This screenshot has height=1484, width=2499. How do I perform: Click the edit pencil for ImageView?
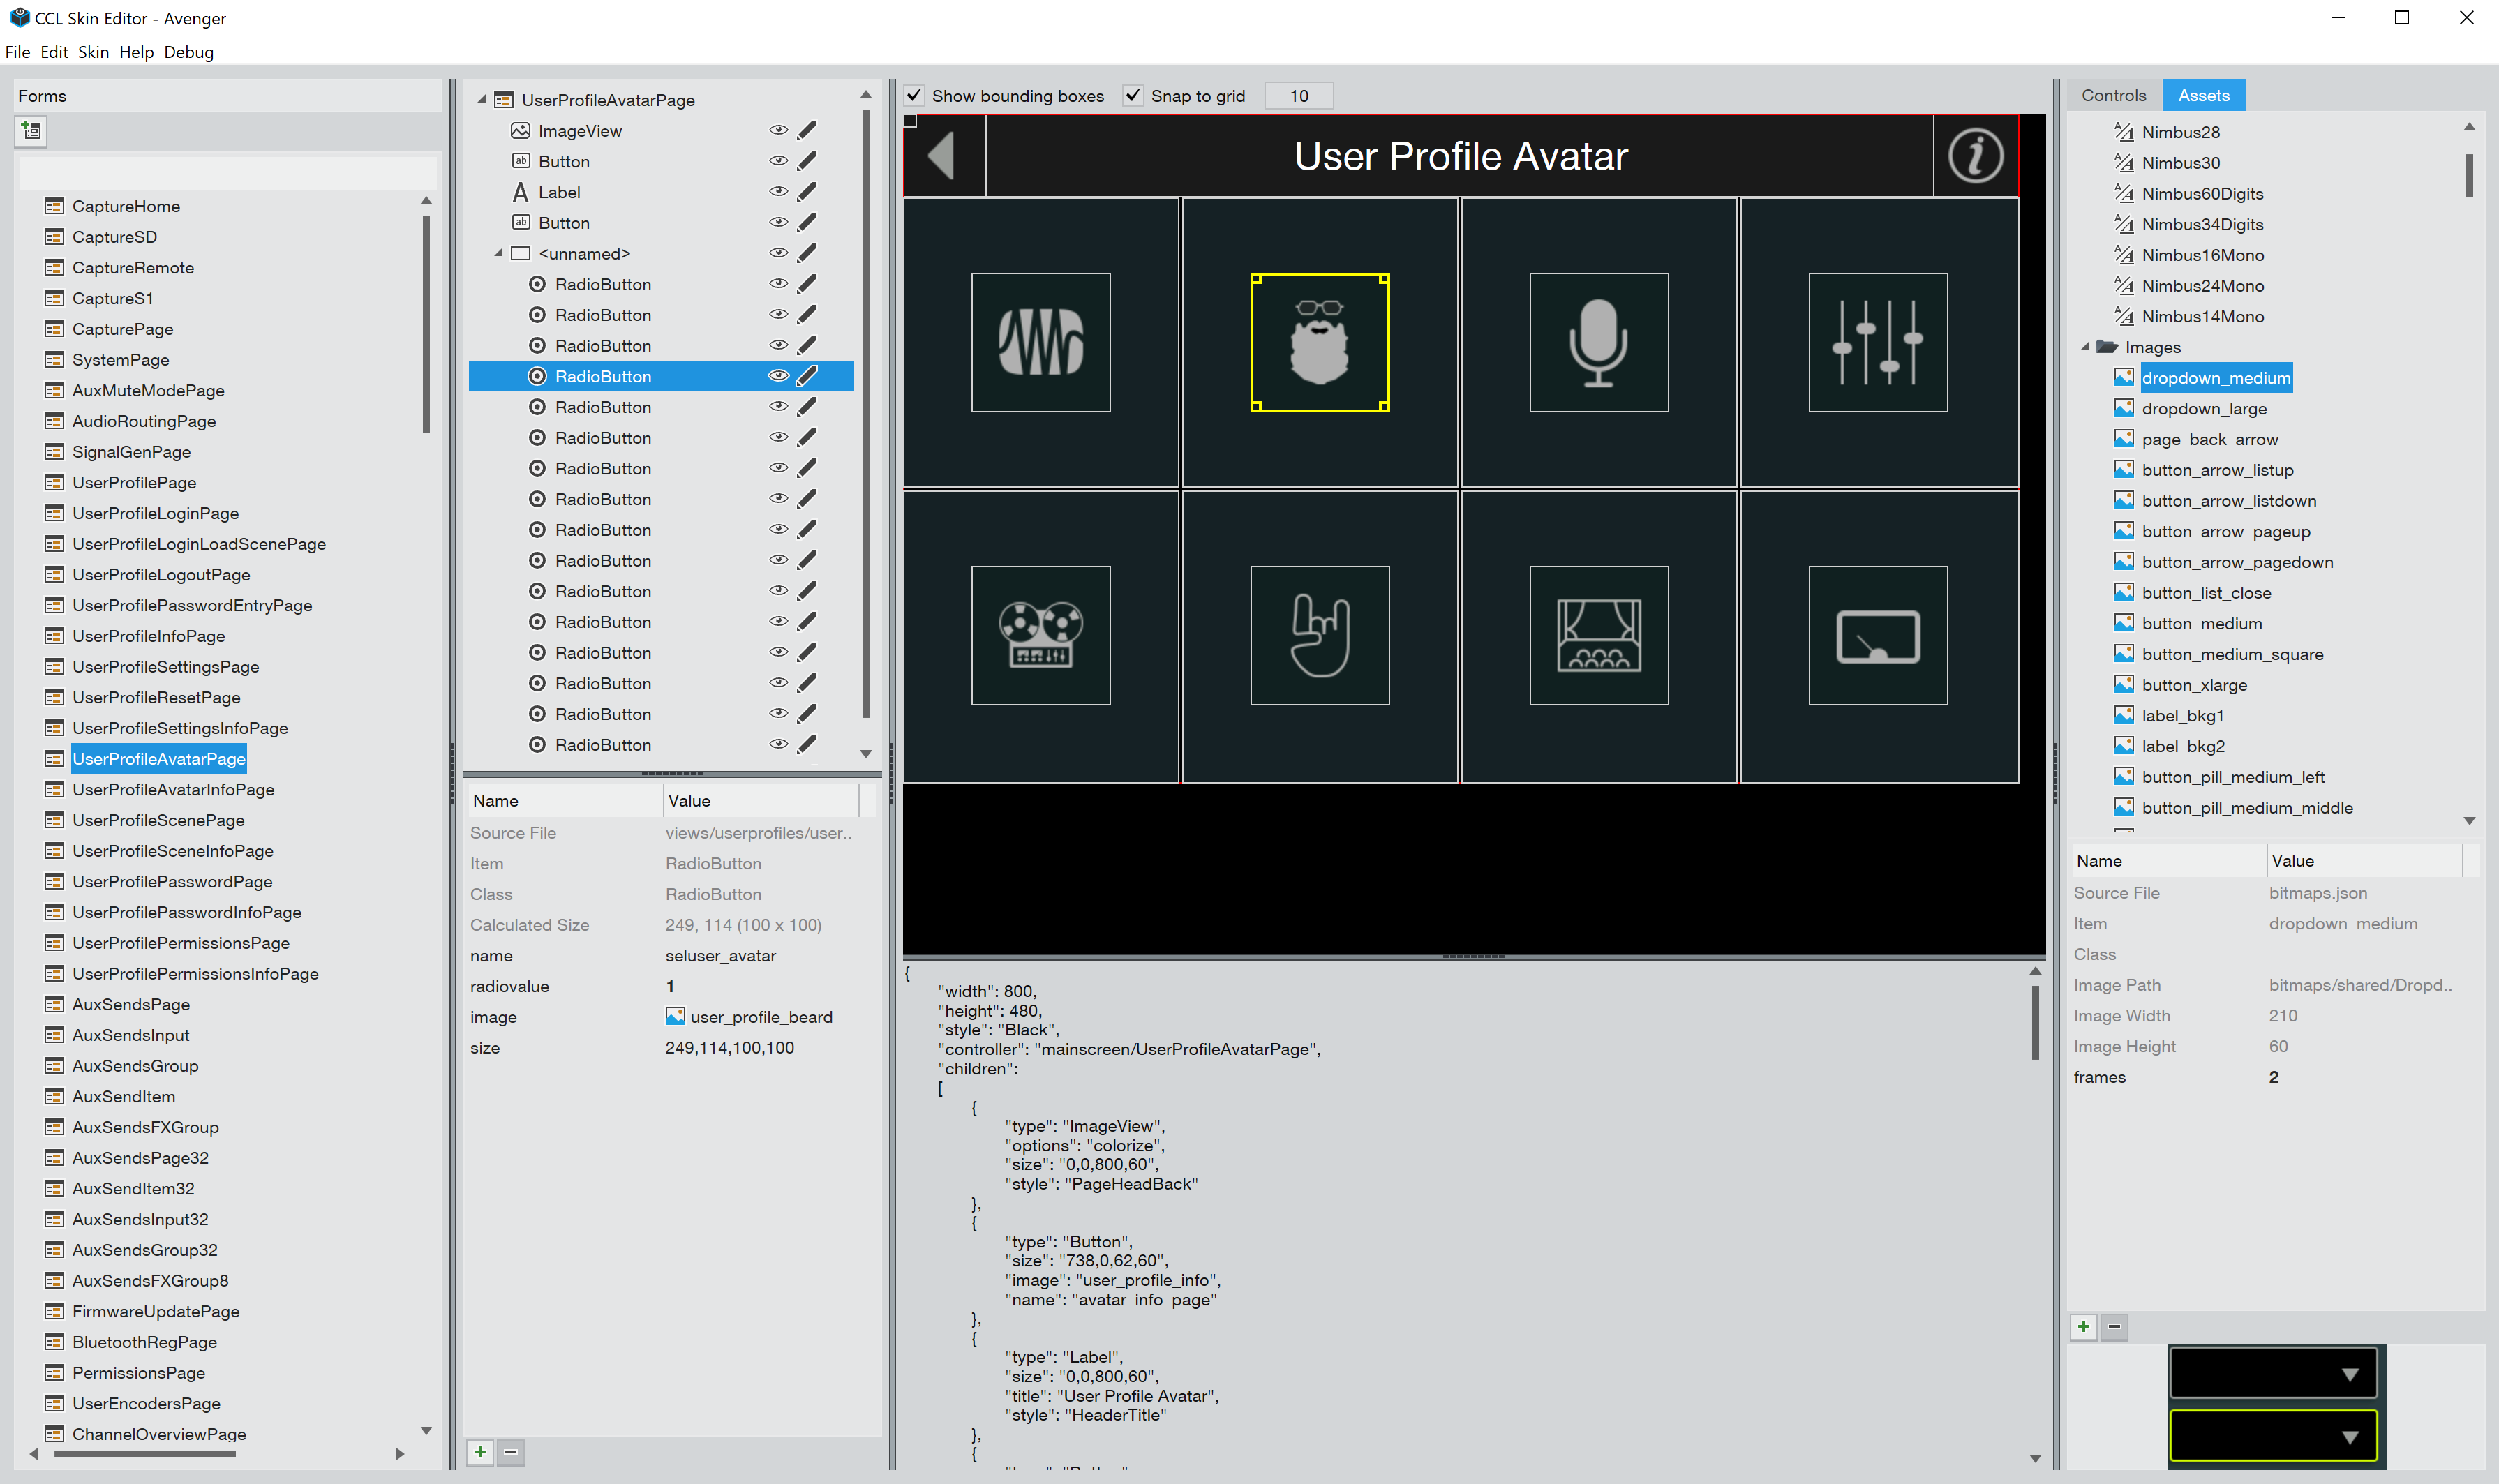[x=807, y=130]
